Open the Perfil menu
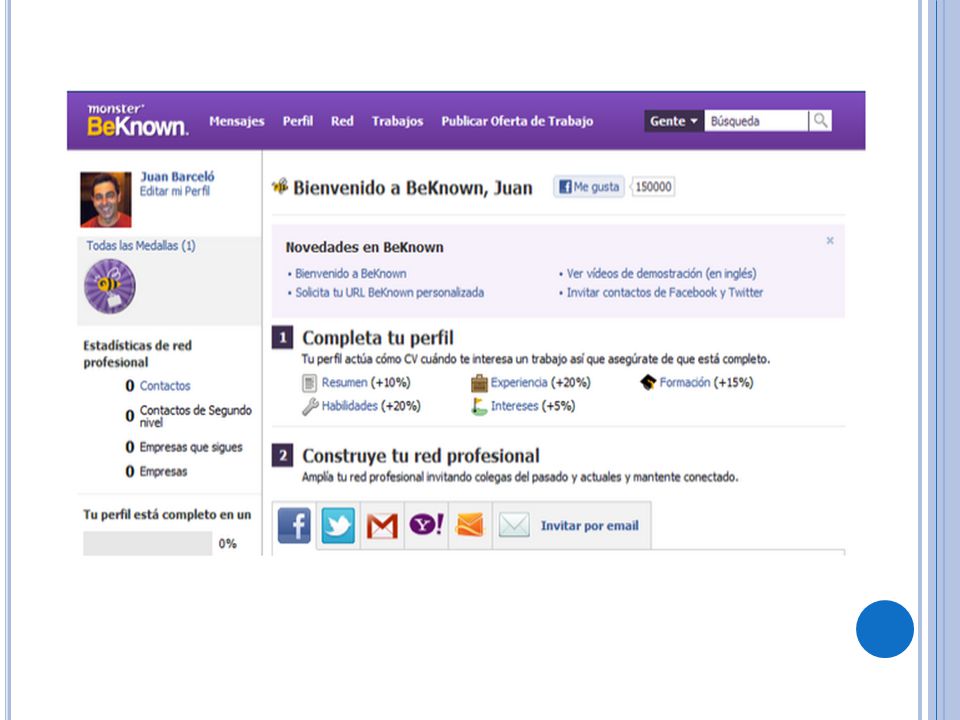 (x=298, y=121)
